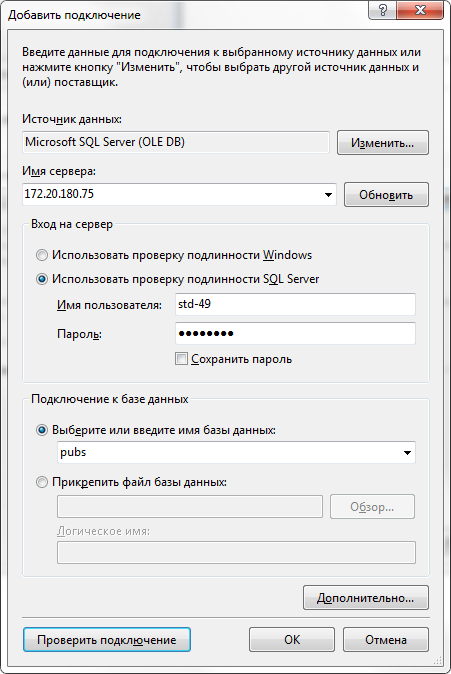Click Проверить подключение button
The width and height of the screenshot is (451, 674).
pos(107,640)
